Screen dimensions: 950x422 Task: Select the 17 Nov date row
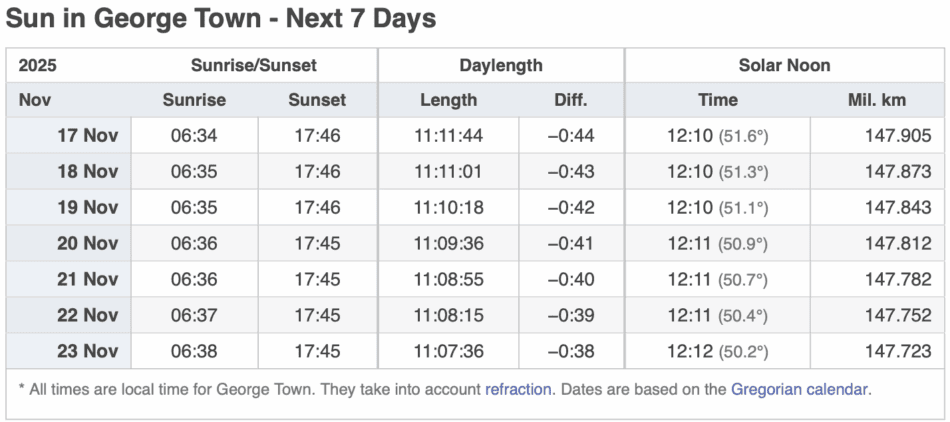pyautogui.click(x=87, y=136)
